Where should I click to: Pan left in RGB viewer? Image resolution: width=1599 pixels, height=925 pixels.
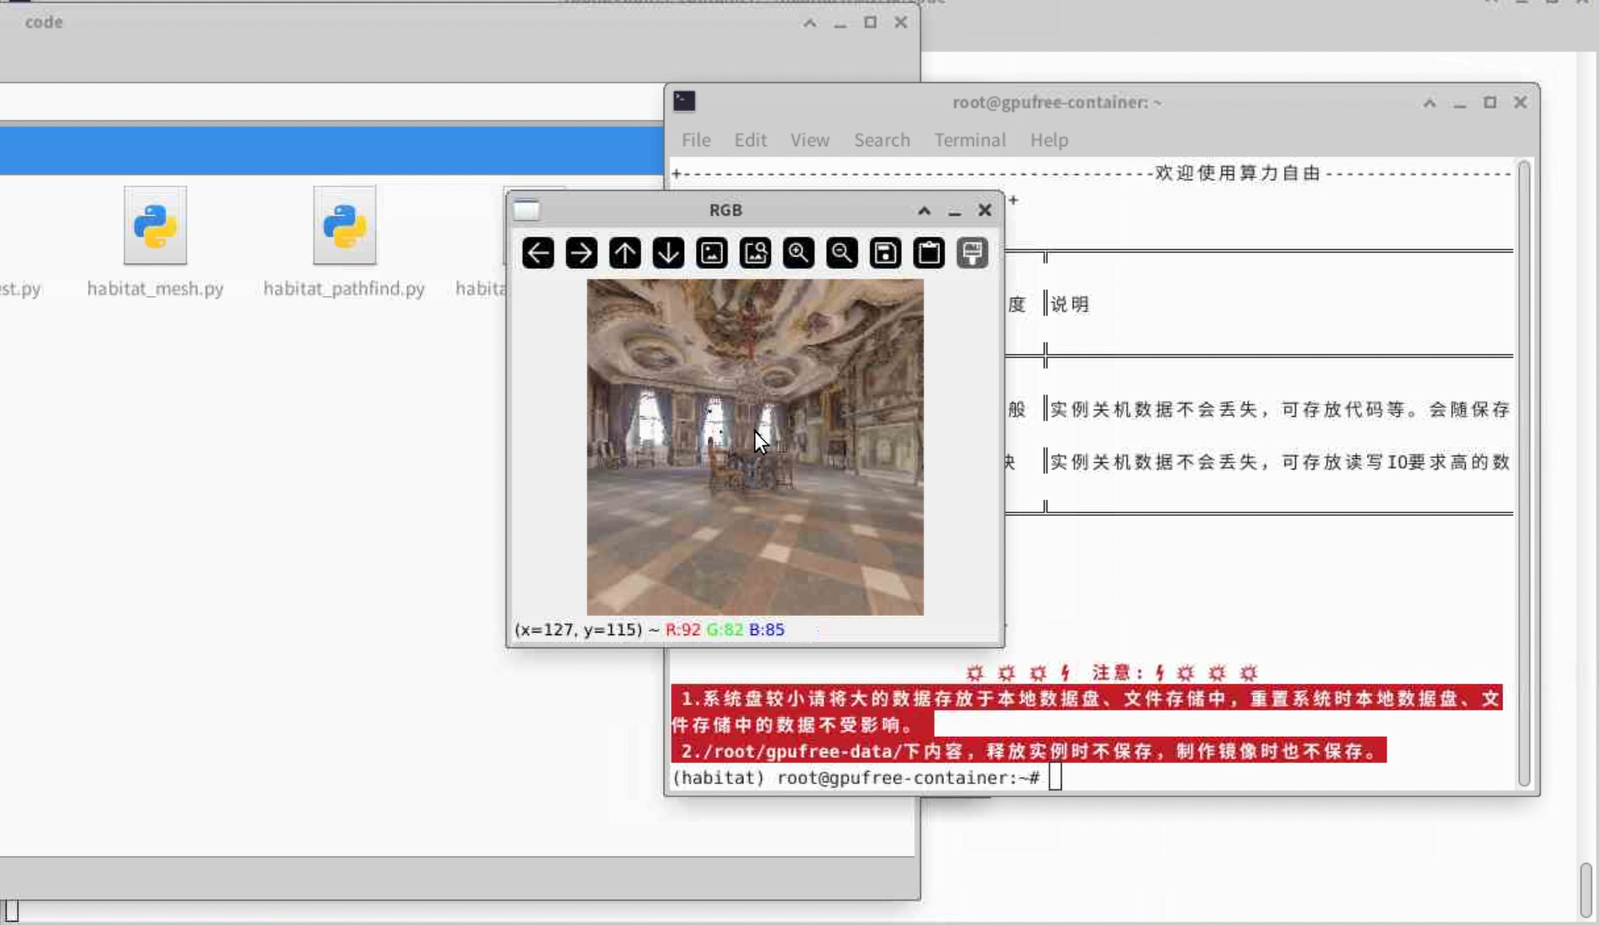(538, 253)
